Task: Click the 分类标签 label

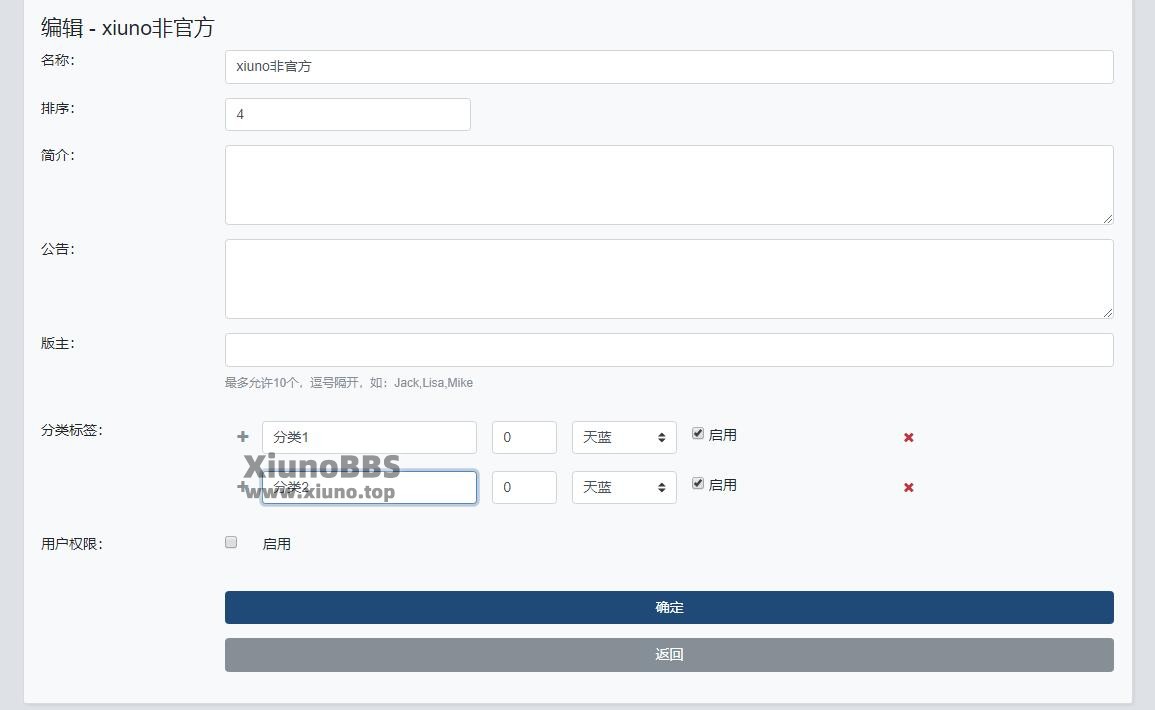Action: 71,430
